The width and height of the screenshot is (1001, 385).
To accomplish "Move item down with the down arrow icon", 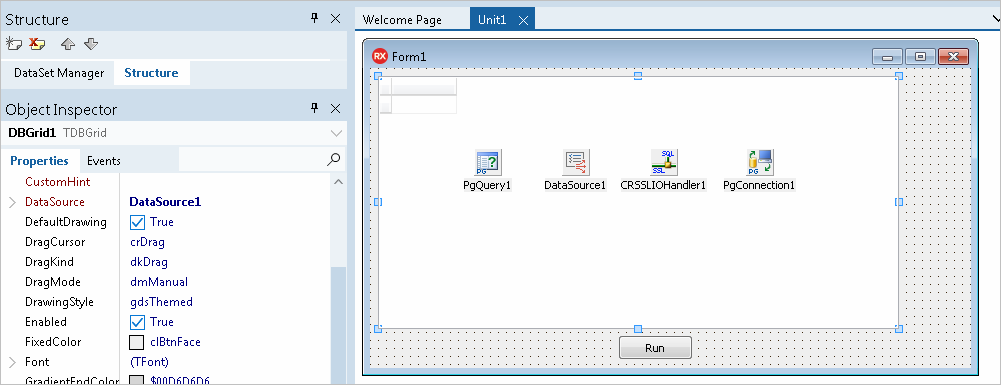I will click(91, 44).
